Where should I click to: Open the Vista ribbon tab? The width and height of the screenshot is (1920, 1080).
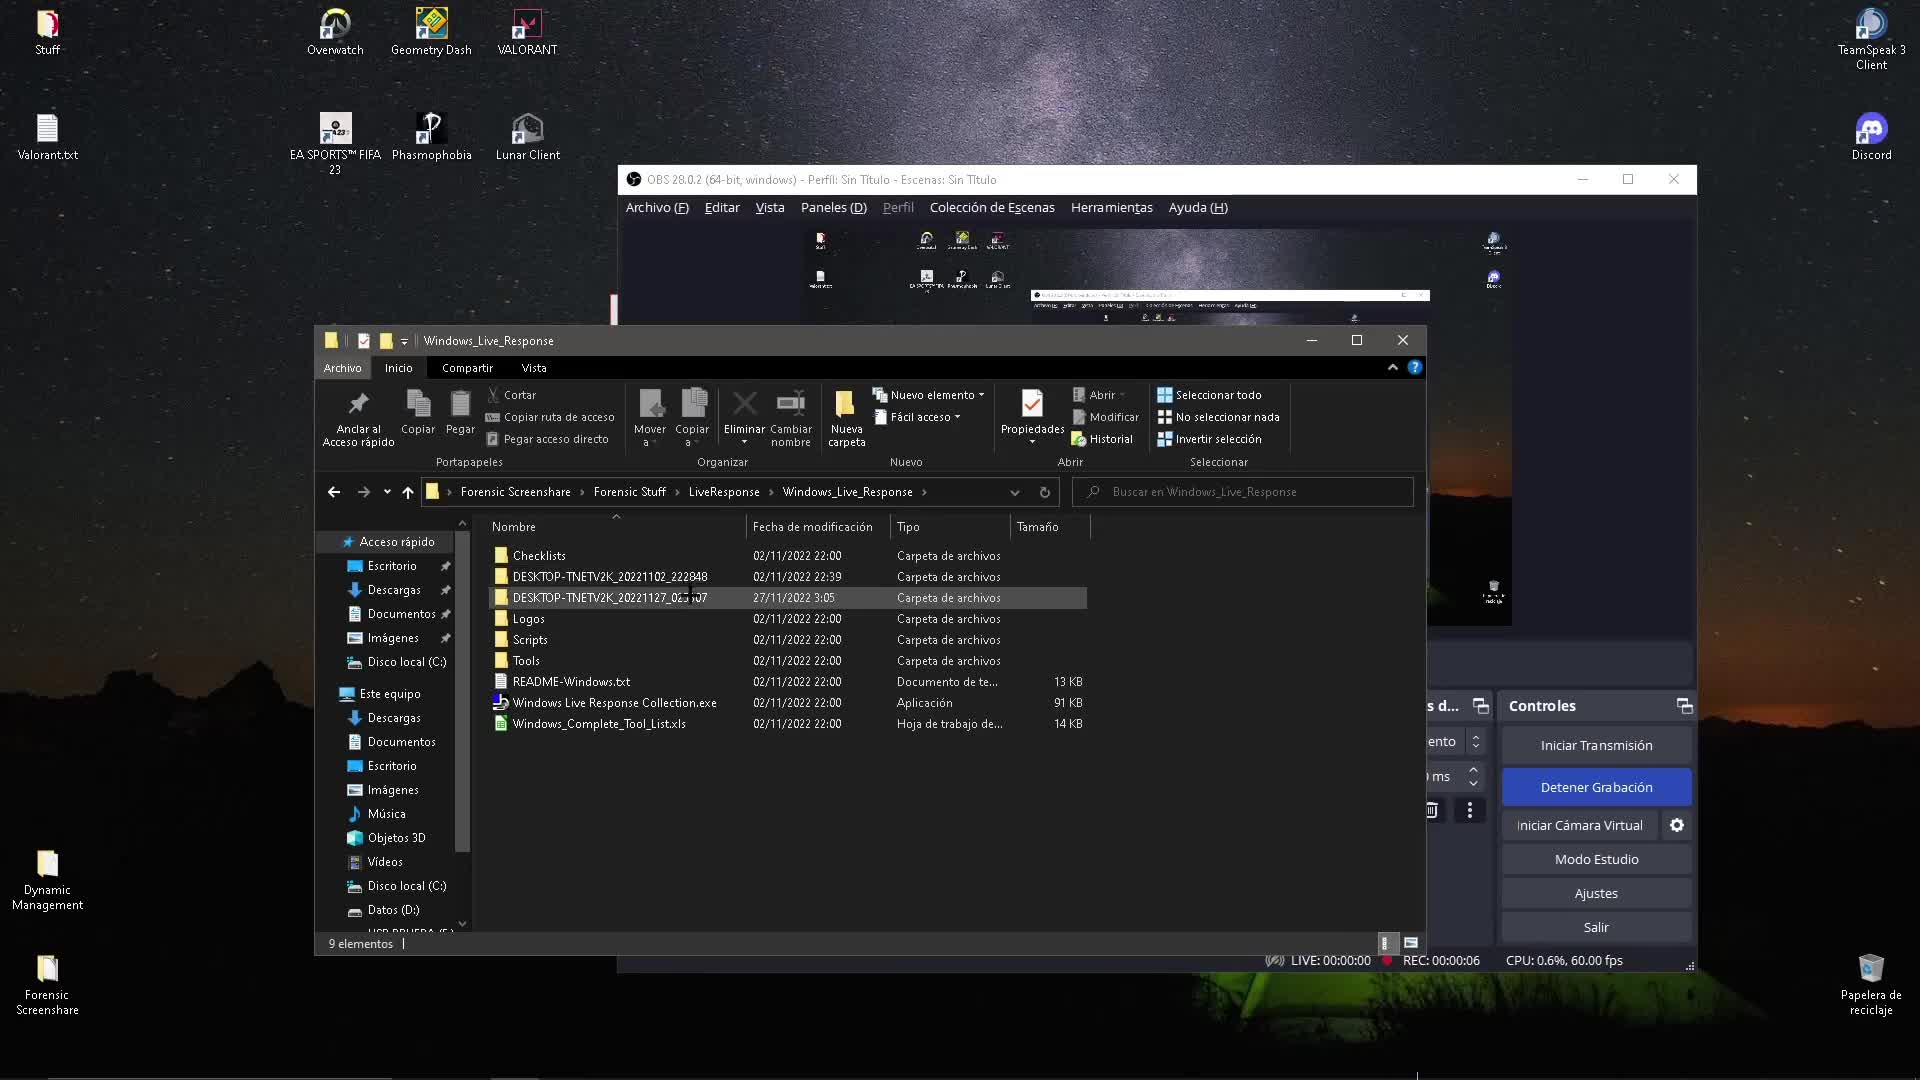533,368
